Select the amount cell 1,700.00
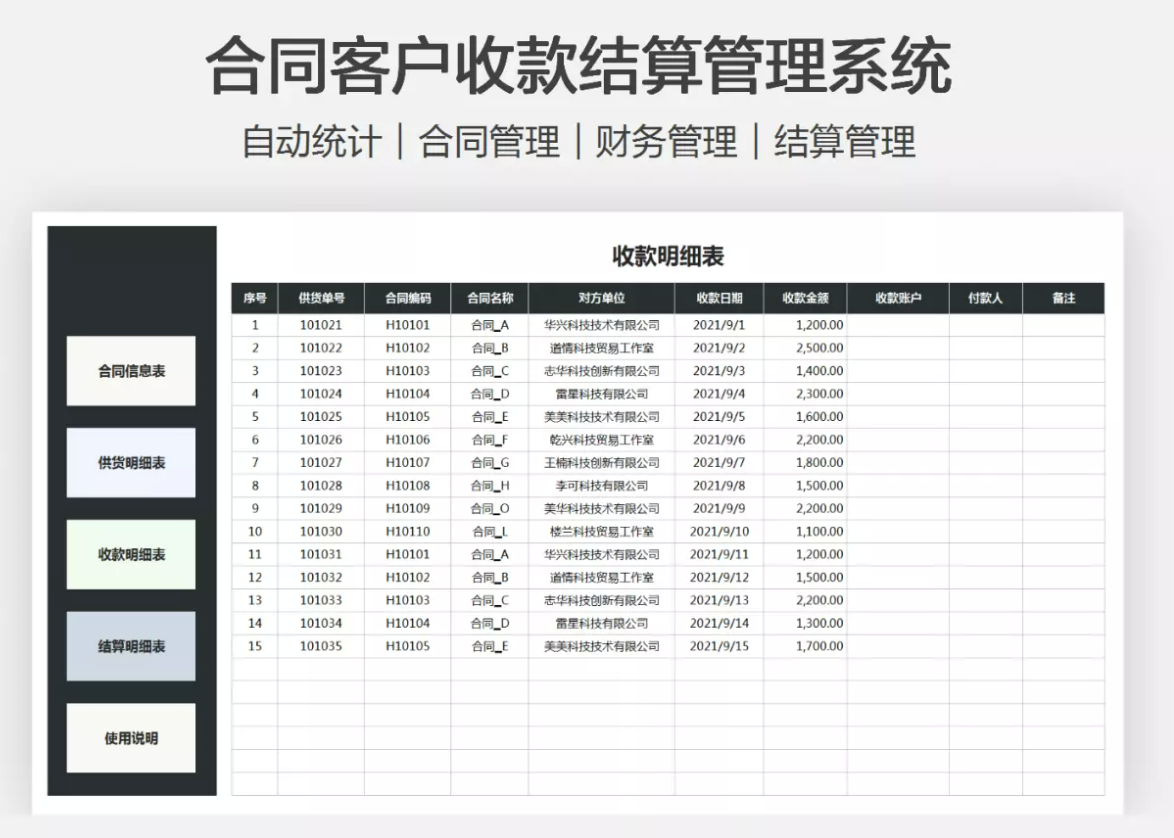 tap(806, 646)
